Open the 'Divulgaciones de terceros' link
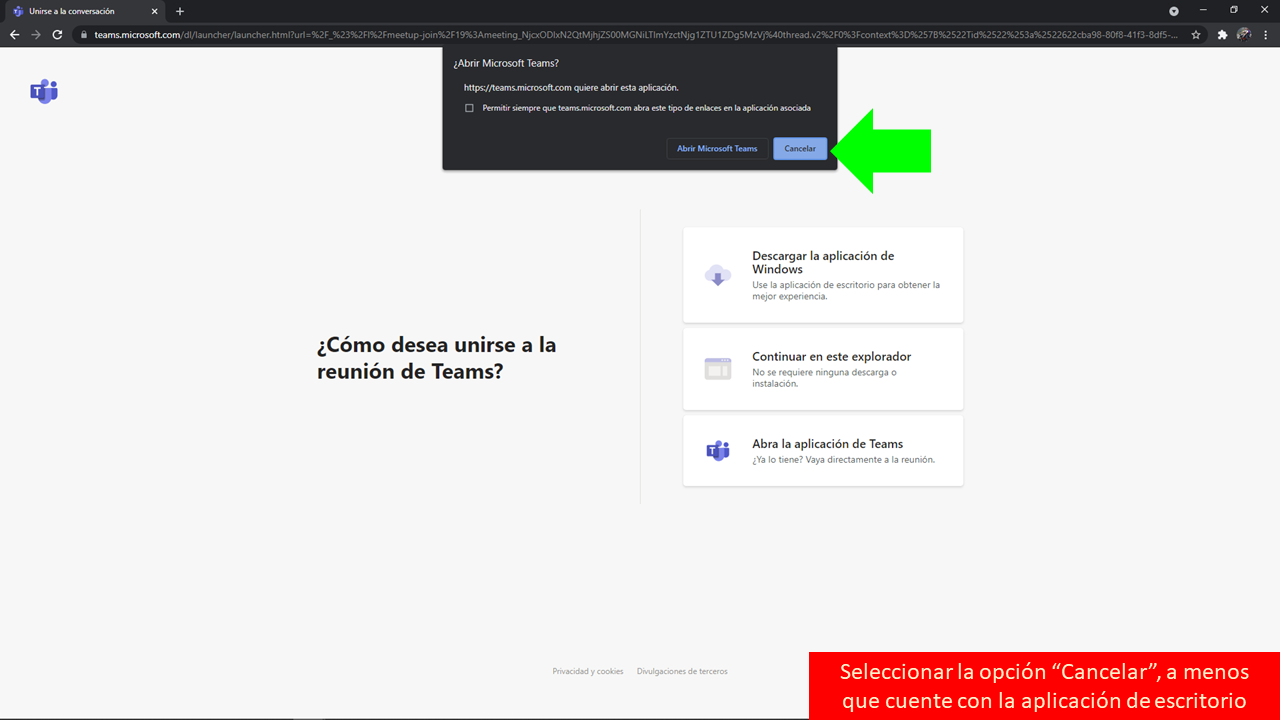1280x720 pixels. point(682,671)
